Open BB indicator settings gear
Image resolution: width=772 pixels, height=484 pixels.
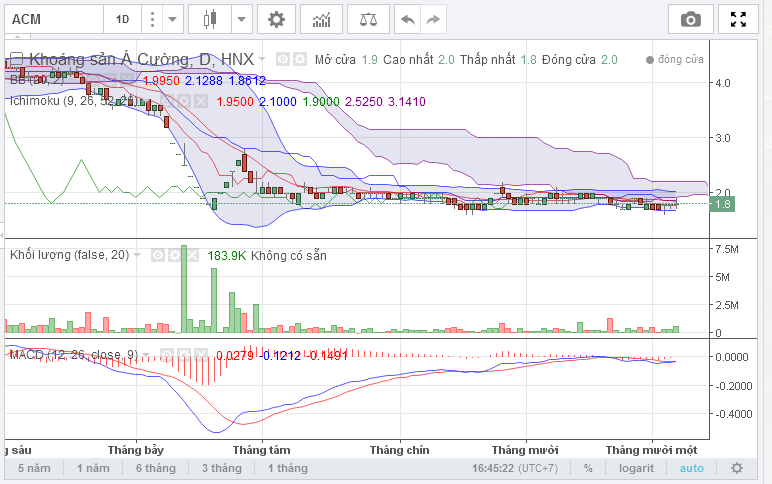click(x=112, y=80)
